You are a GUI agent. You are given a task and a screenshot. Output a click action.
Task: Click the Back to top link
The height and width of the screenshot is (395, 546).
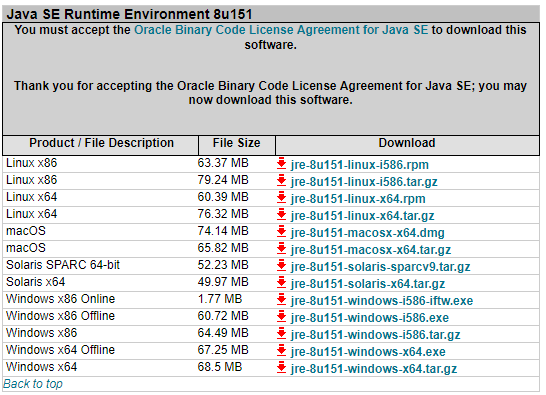[33, 384]
